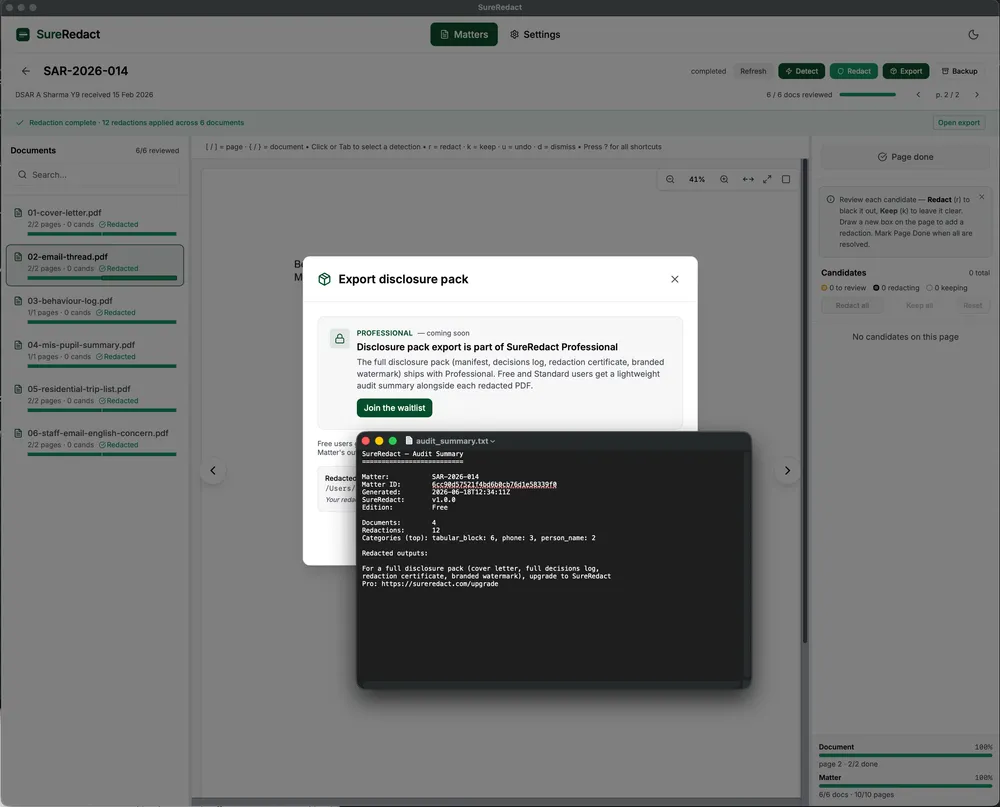Click the zoom in magnifier icon
Viewport: 1000px width, 807px height.
coord(724,179)
